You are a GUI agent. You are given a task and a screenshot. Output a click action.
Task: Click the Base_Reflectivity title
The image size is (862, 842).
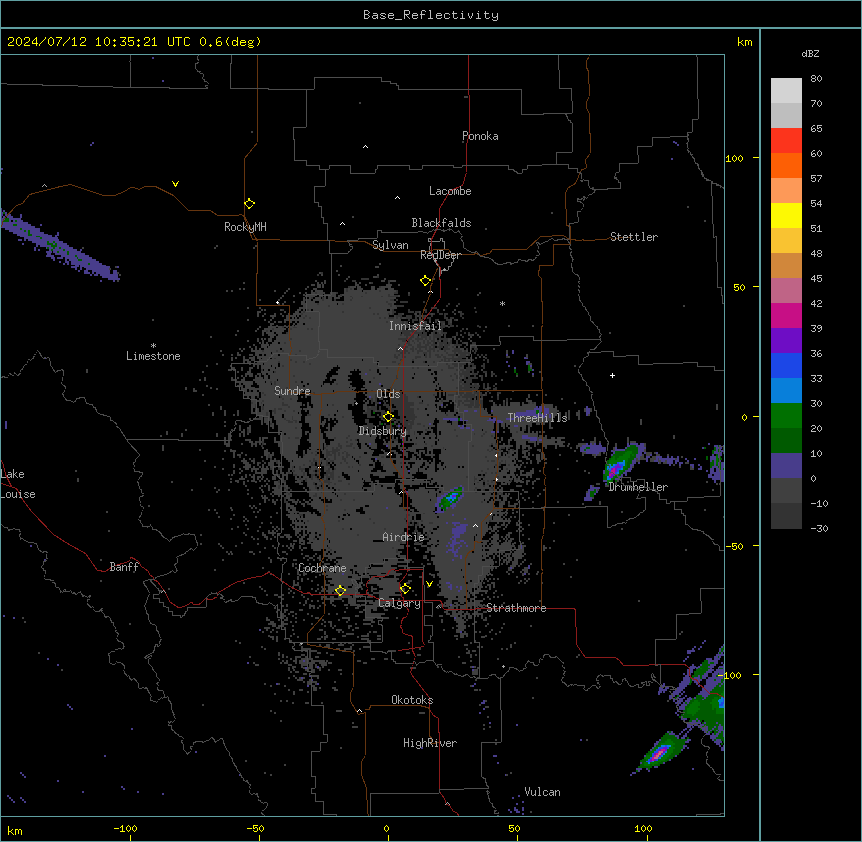[x=431, y=15]
